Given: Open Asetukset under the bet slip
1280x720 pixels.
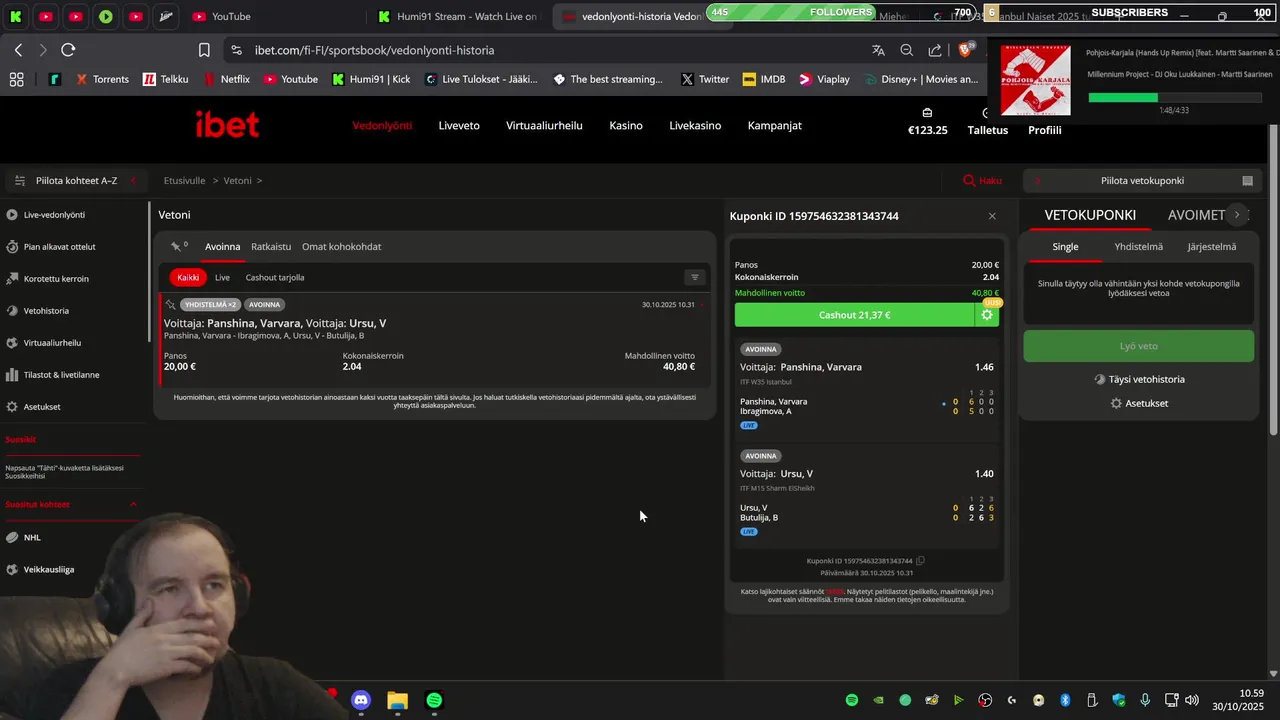Looking at the screenshot, I should click(1139, 404).
